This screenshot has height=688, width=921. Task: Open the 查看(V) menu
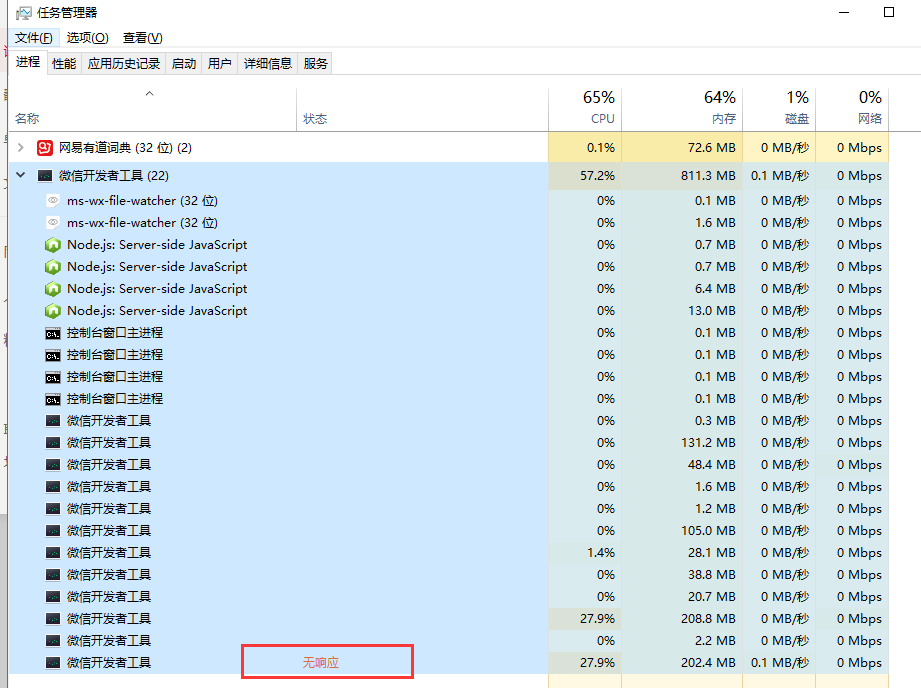[143, 38]
